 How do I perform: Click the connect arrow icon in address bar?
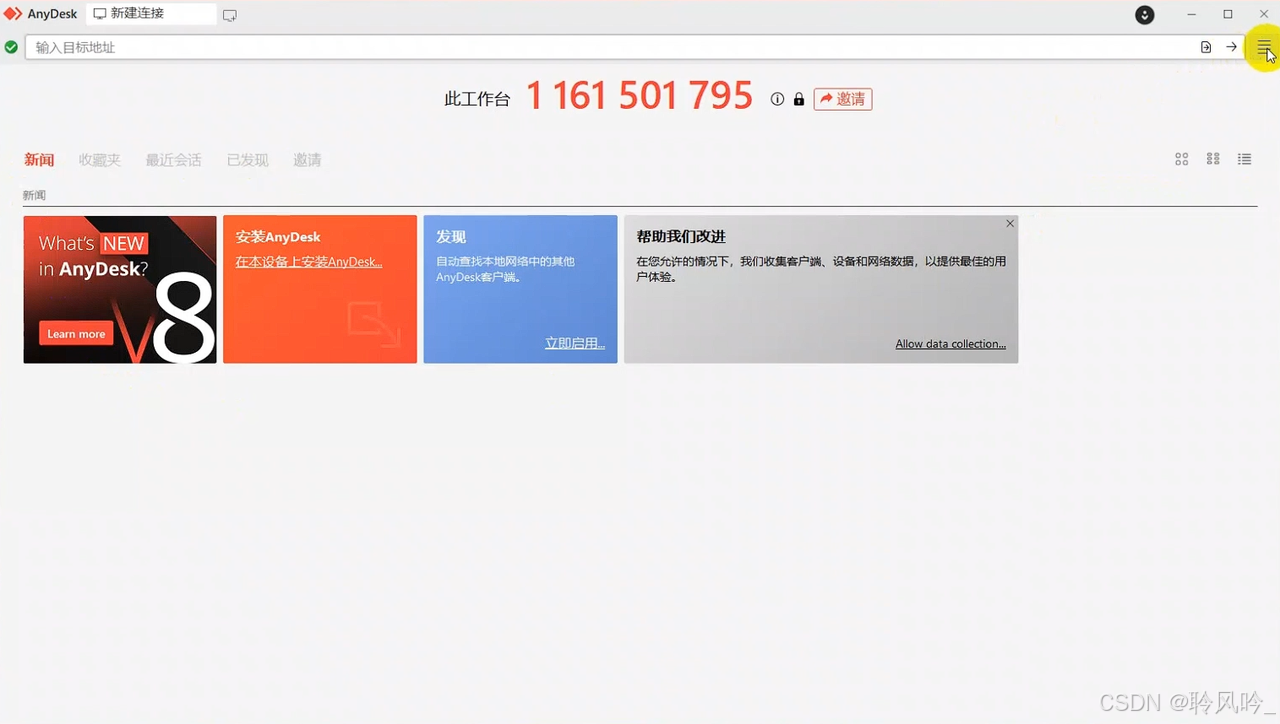coord(1231,47)
